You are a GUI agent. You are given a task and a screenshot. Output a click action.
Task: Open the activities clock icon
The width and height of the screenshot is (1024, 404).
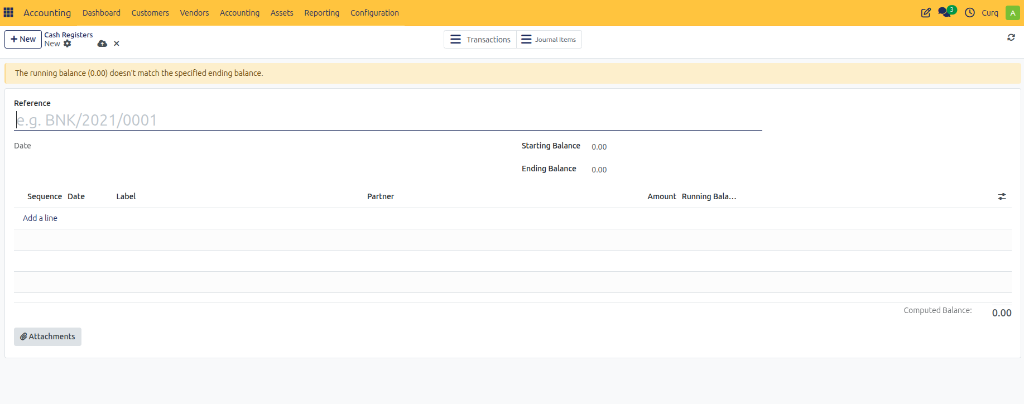pos(970,12)
